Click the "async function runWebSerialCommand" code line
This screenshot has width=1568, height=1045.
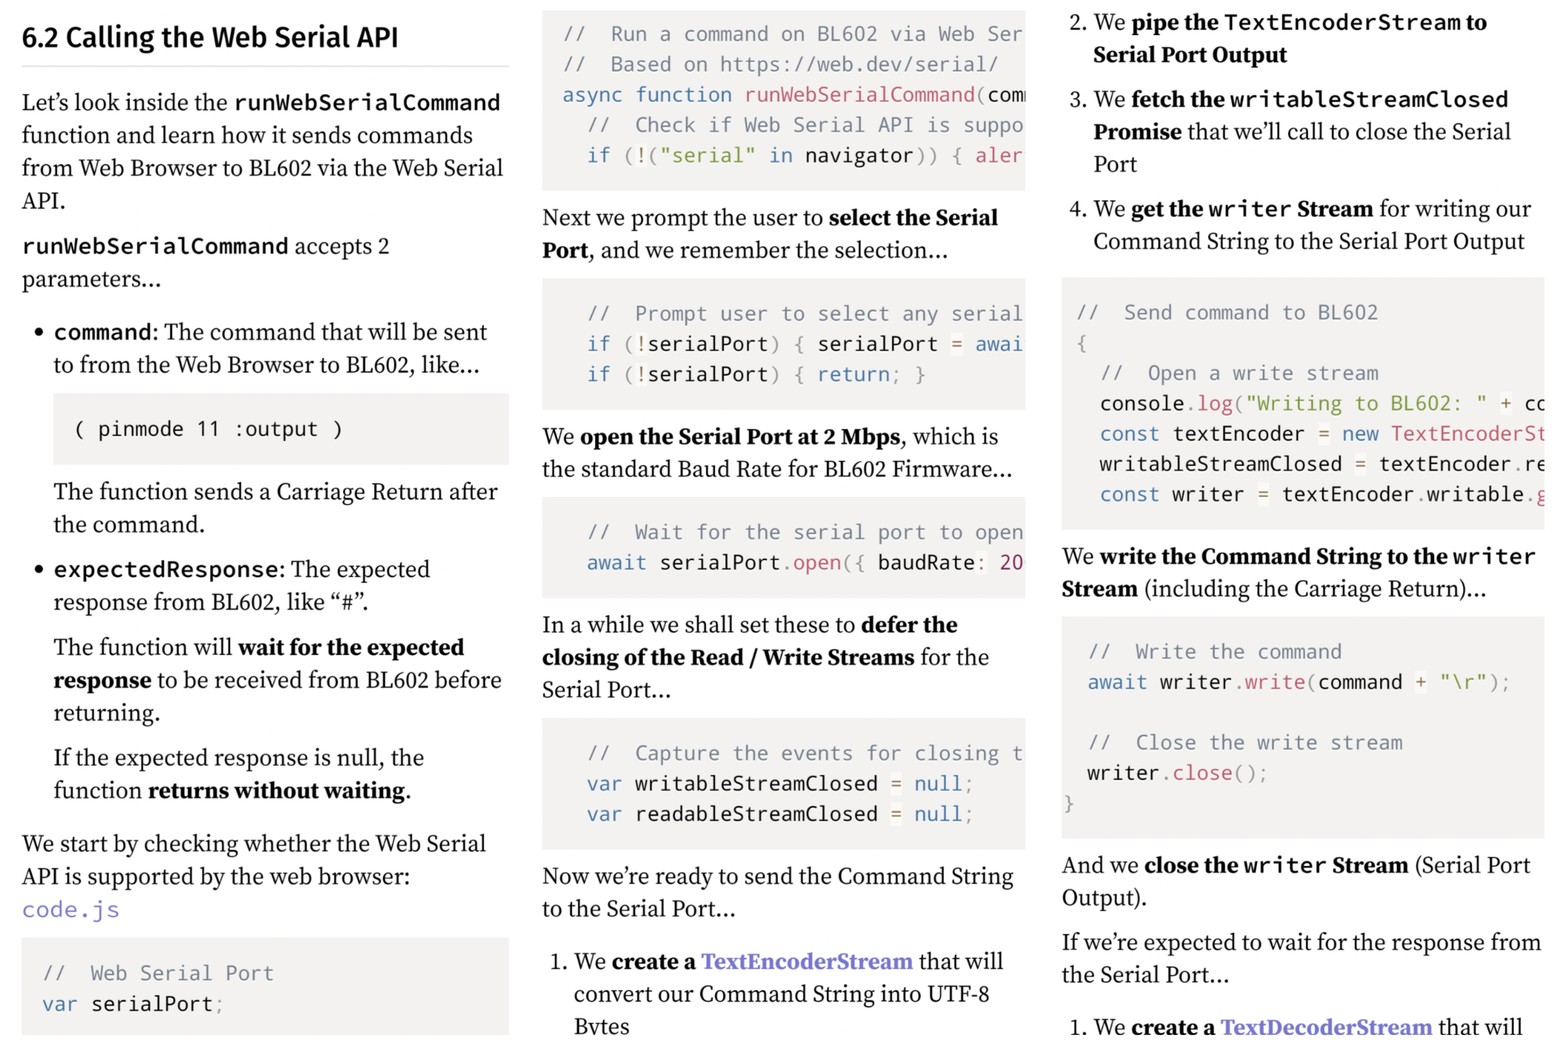780,95
